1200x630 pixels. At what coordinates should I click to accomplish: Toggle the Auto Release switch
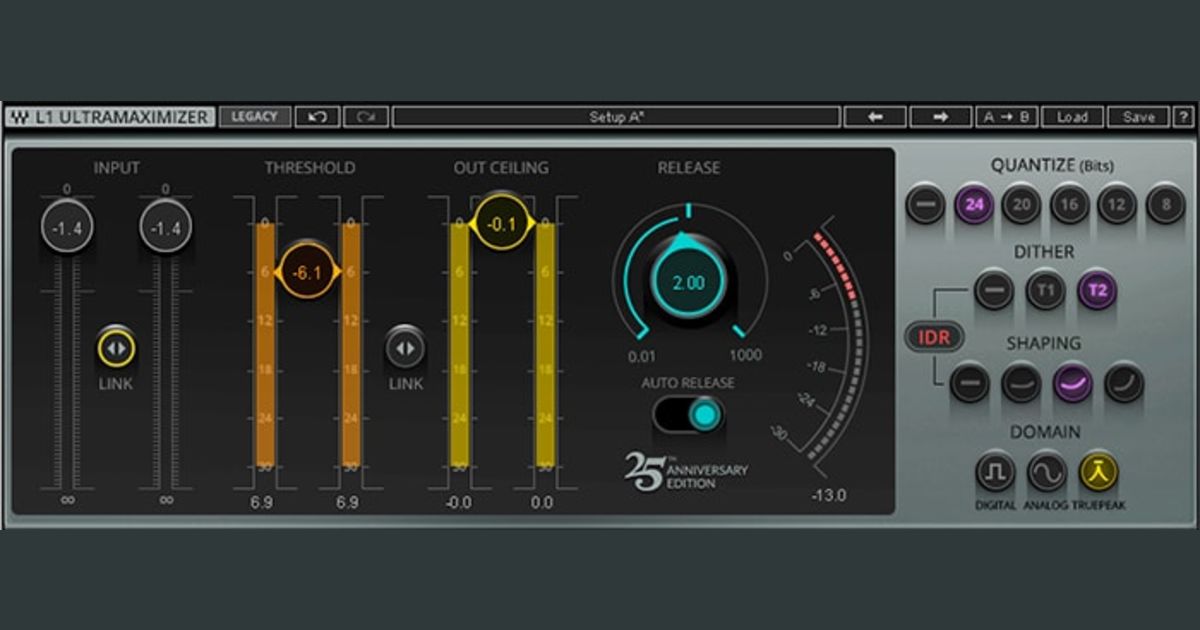click(x=689, y=413)
